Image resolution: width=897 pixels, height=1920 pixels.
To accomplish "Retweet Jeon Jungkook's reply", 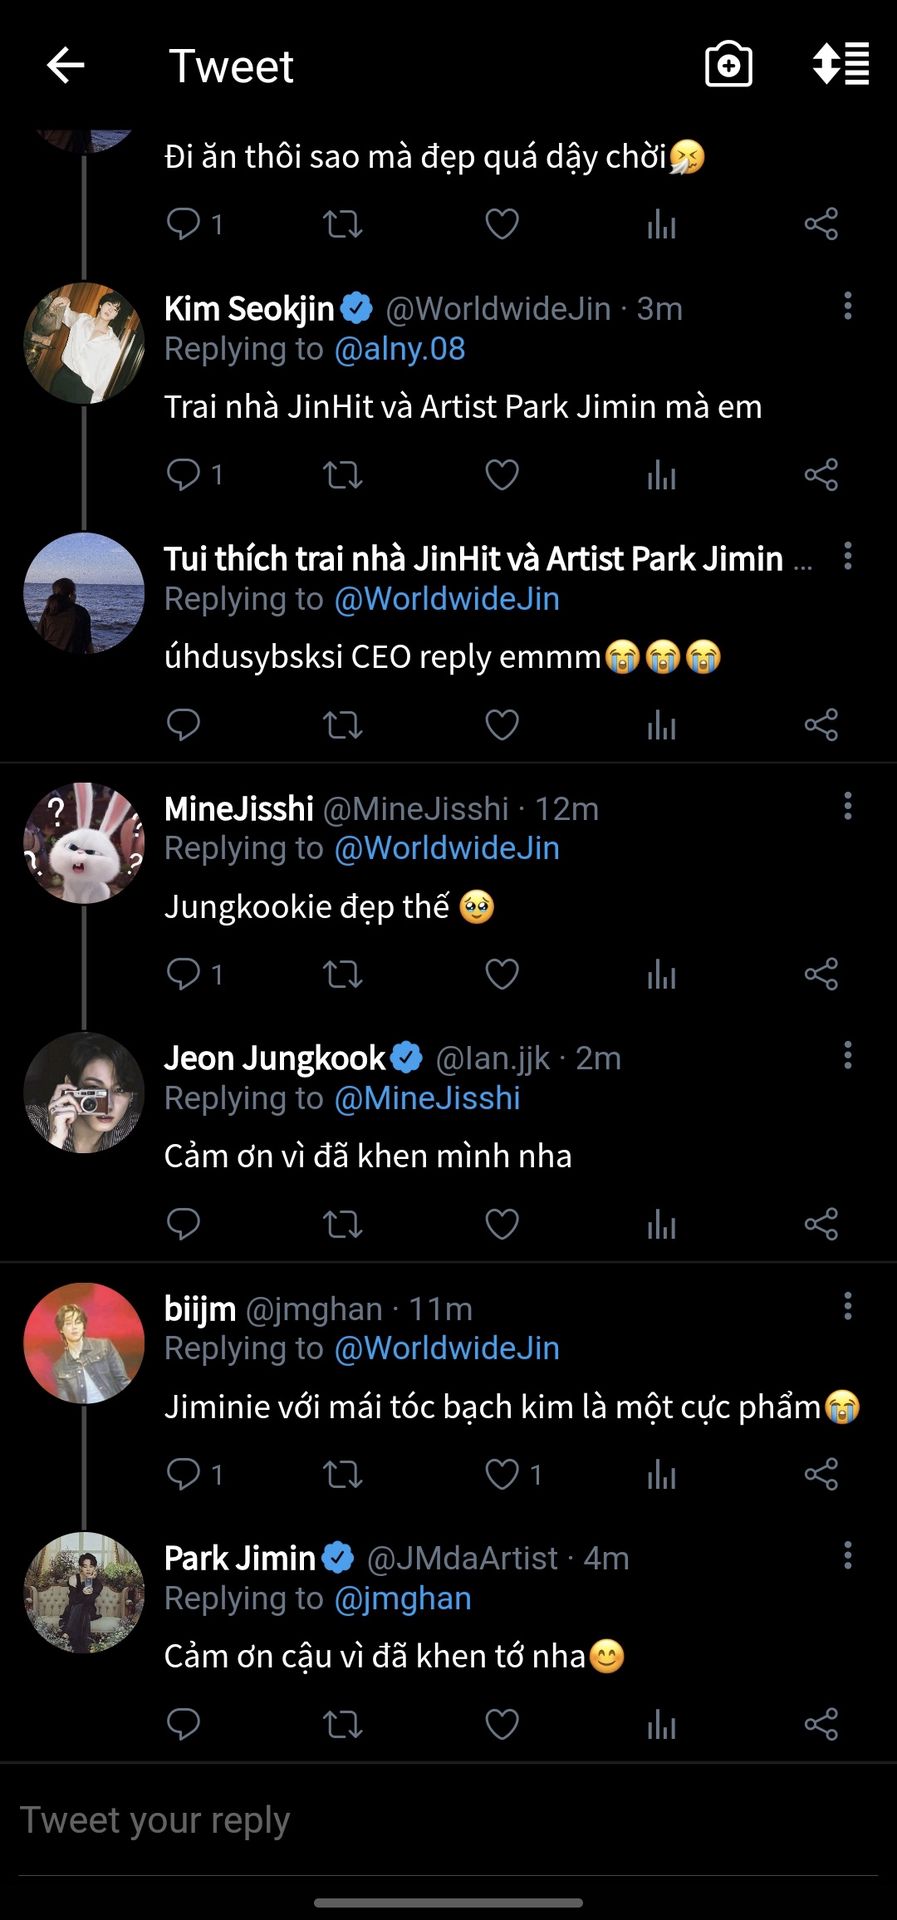I will (342, 1224).
